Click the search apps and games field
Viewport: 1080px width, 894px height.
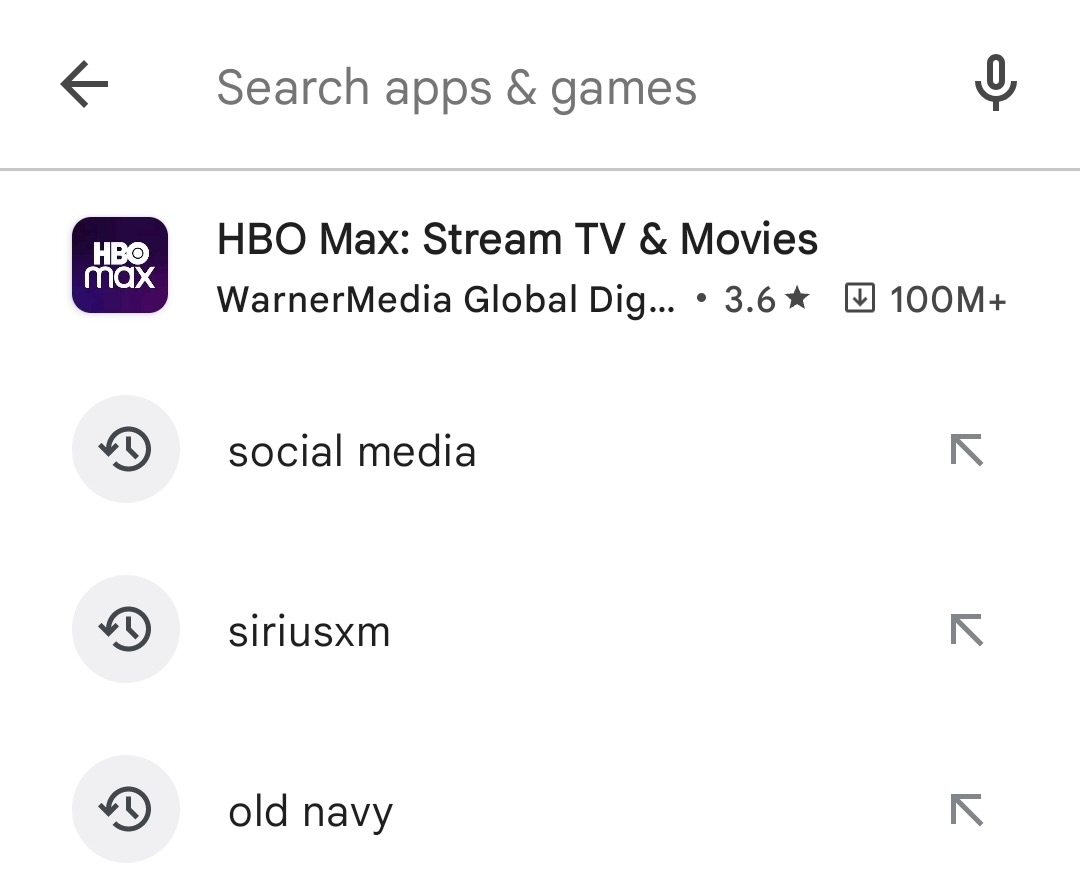click(x=460, y=86)
